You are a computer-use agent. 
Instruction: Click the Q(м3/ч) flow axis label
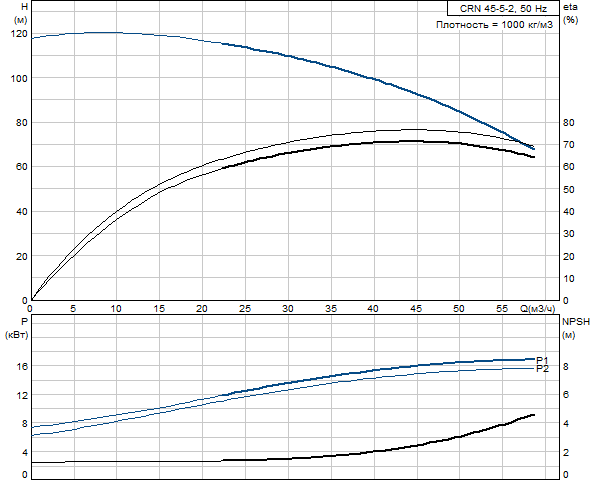538,309
